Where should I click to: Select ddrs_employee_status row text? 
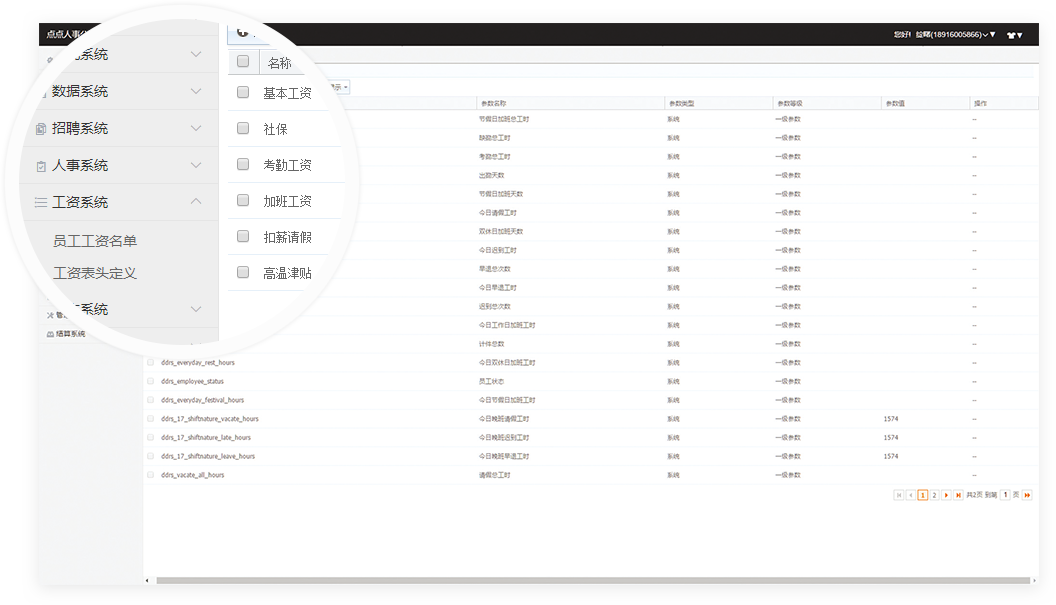click(x=192, y=381)
